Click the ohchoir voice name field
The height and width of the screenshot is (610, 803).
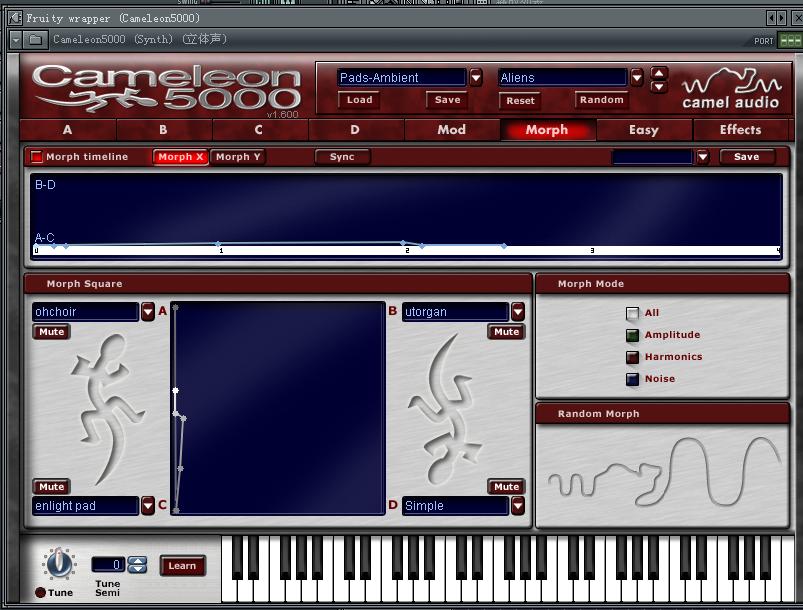click(86, 311)
